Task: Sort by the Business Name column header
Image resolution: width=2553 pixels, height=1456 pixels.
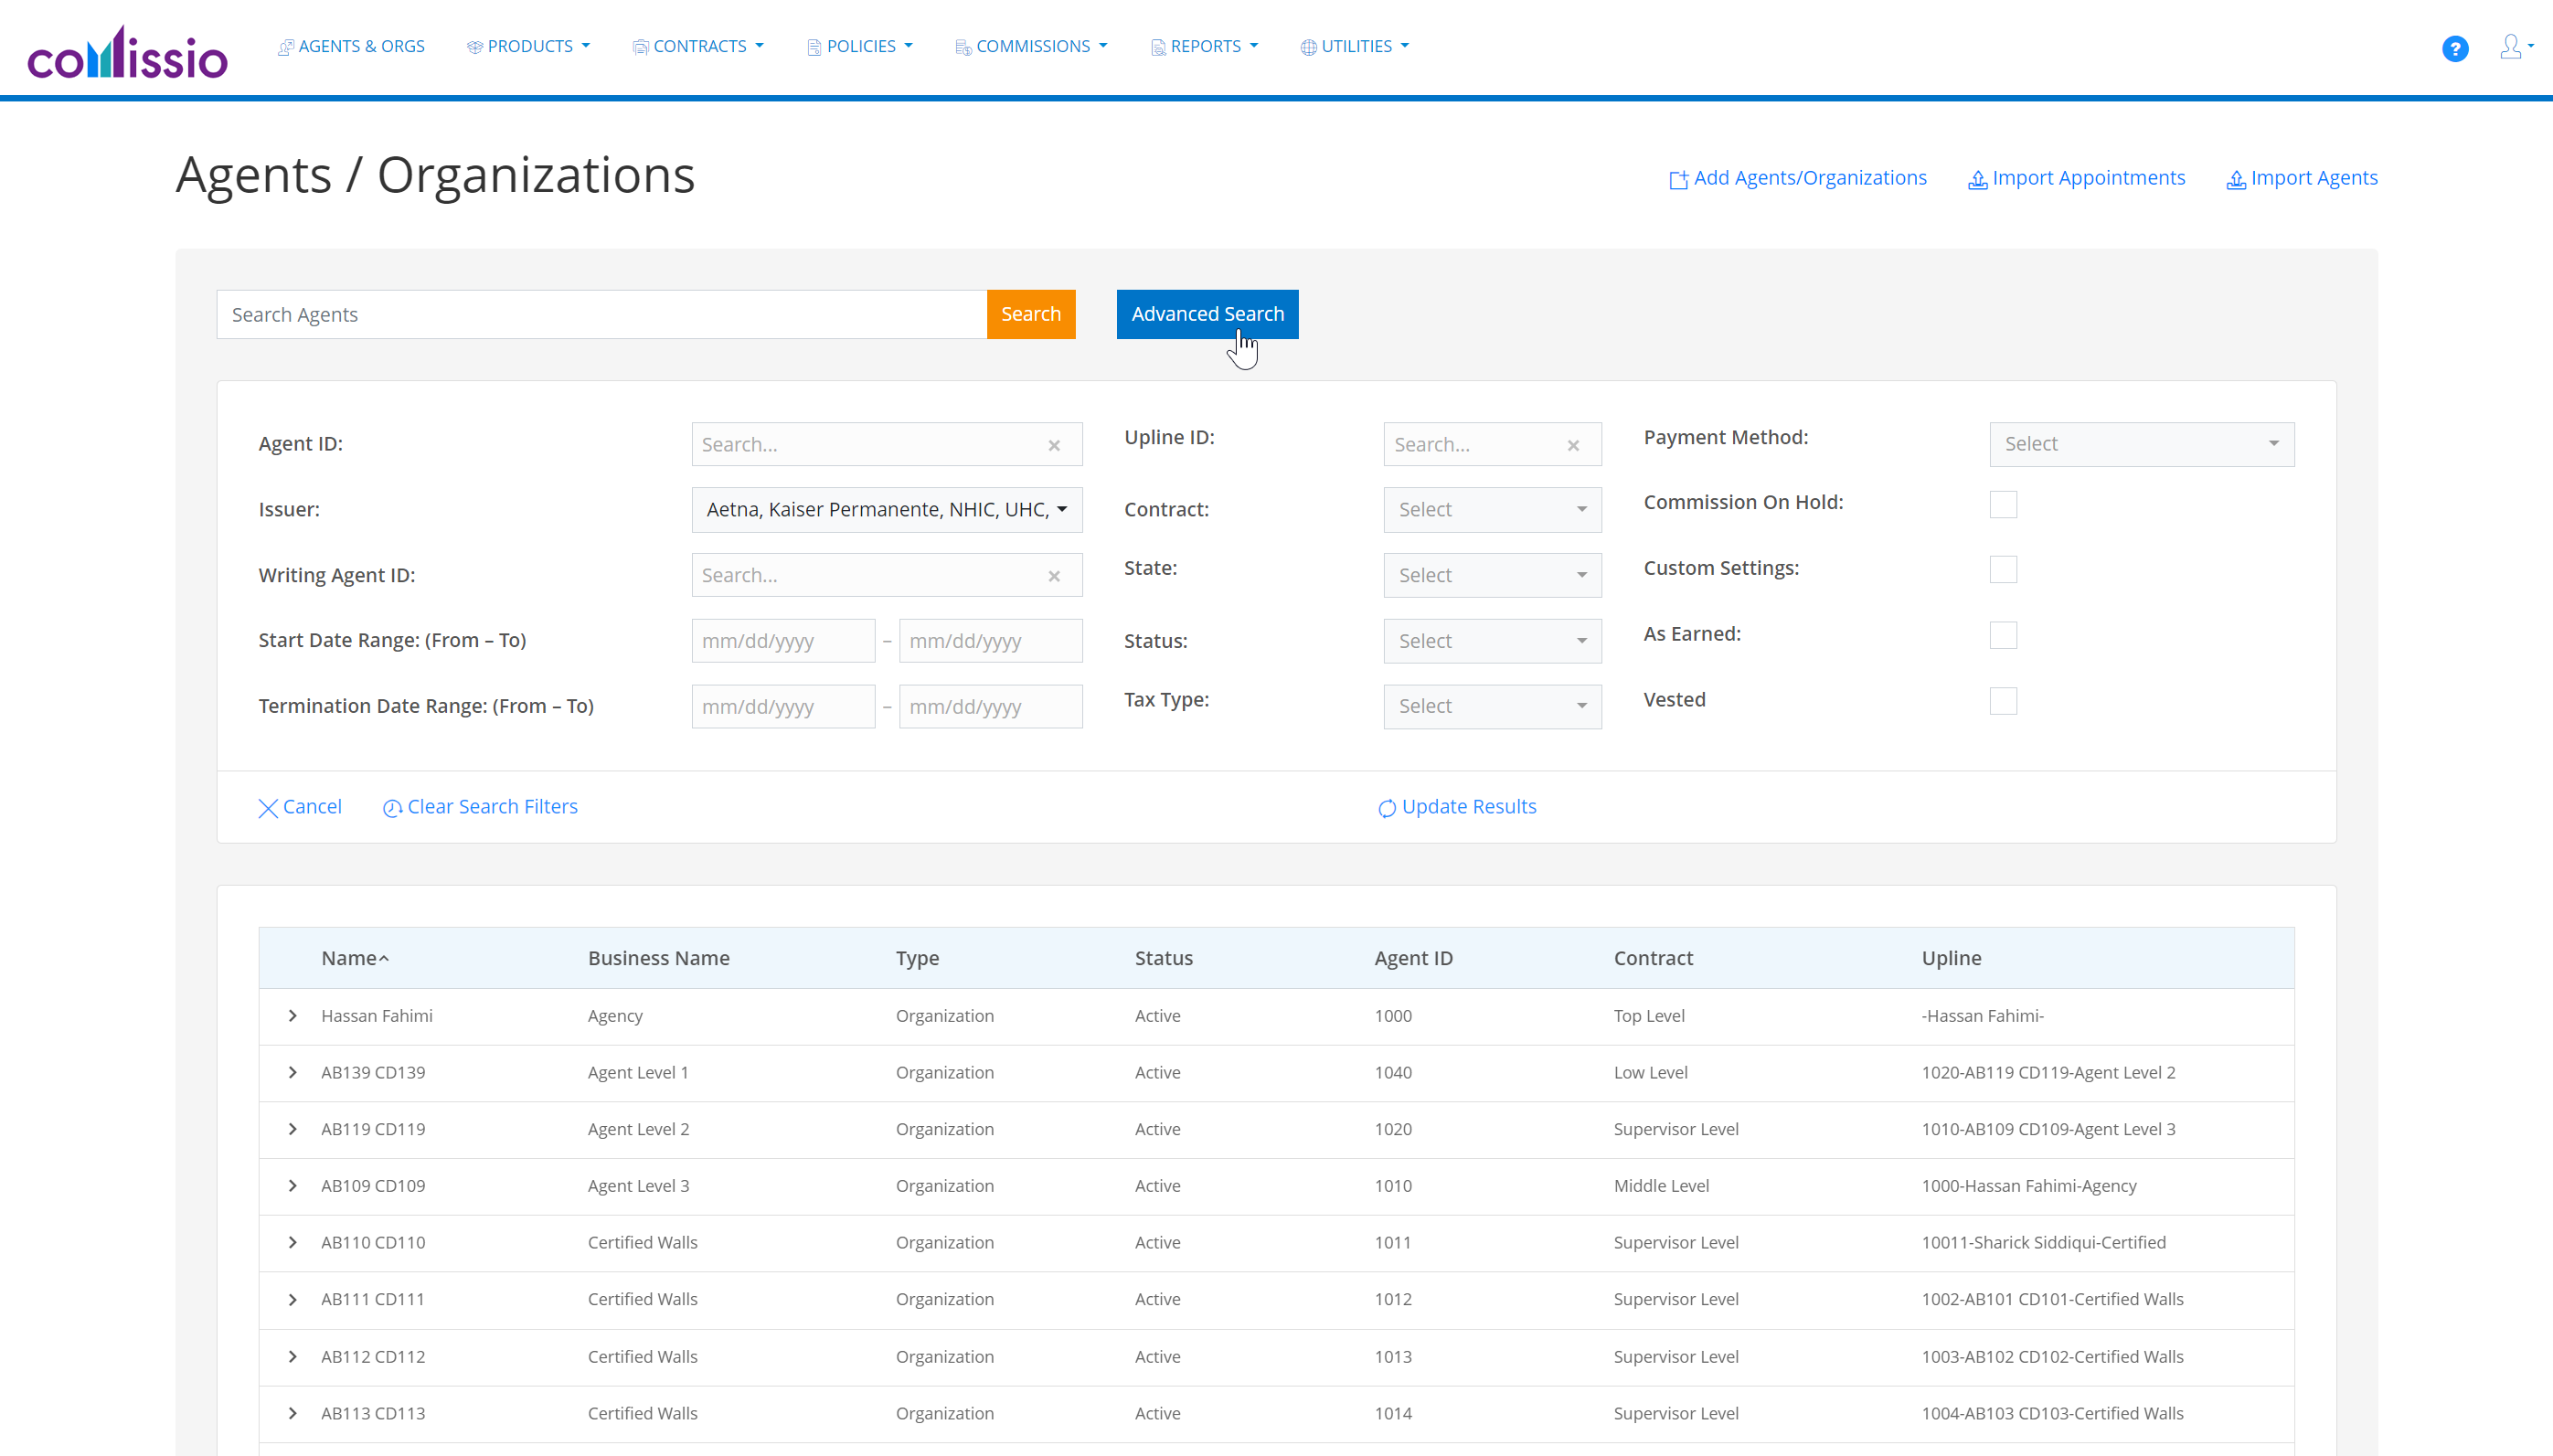Action: click(659, 958)
